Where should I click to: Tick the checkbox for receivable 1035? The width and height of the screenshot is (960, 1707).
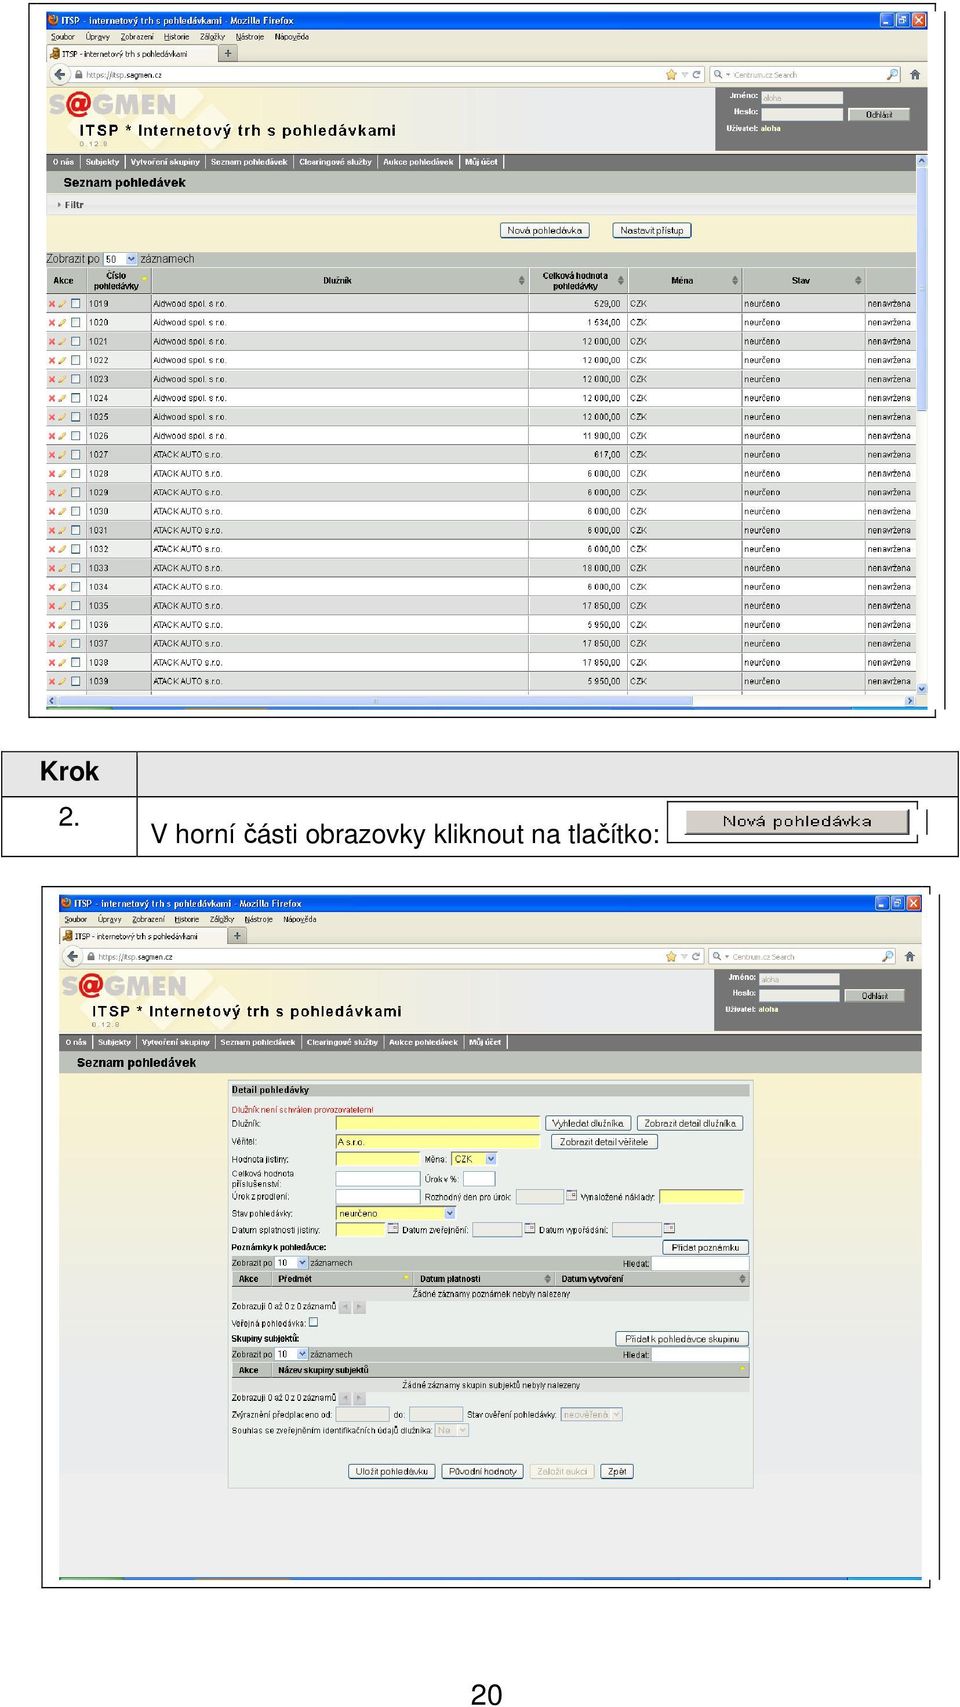(76, 606)
